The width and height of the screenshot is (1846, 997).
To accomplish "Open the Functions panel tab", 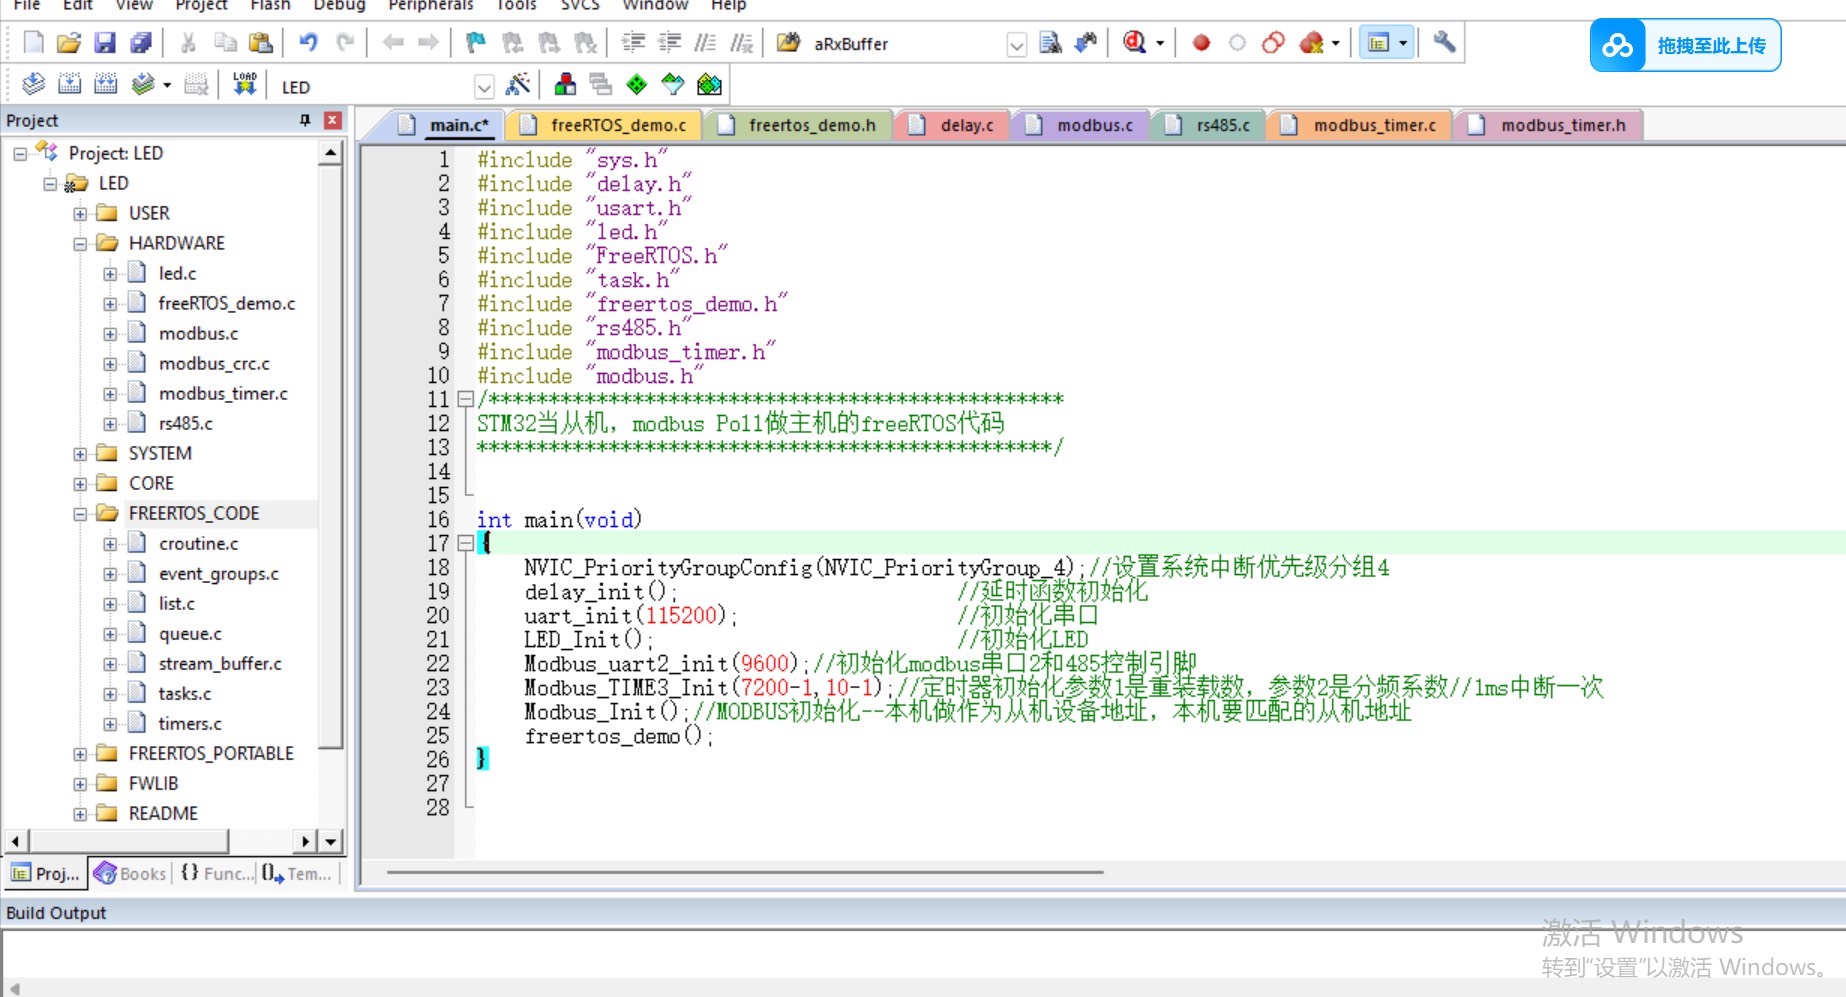I will click(216, 874).
